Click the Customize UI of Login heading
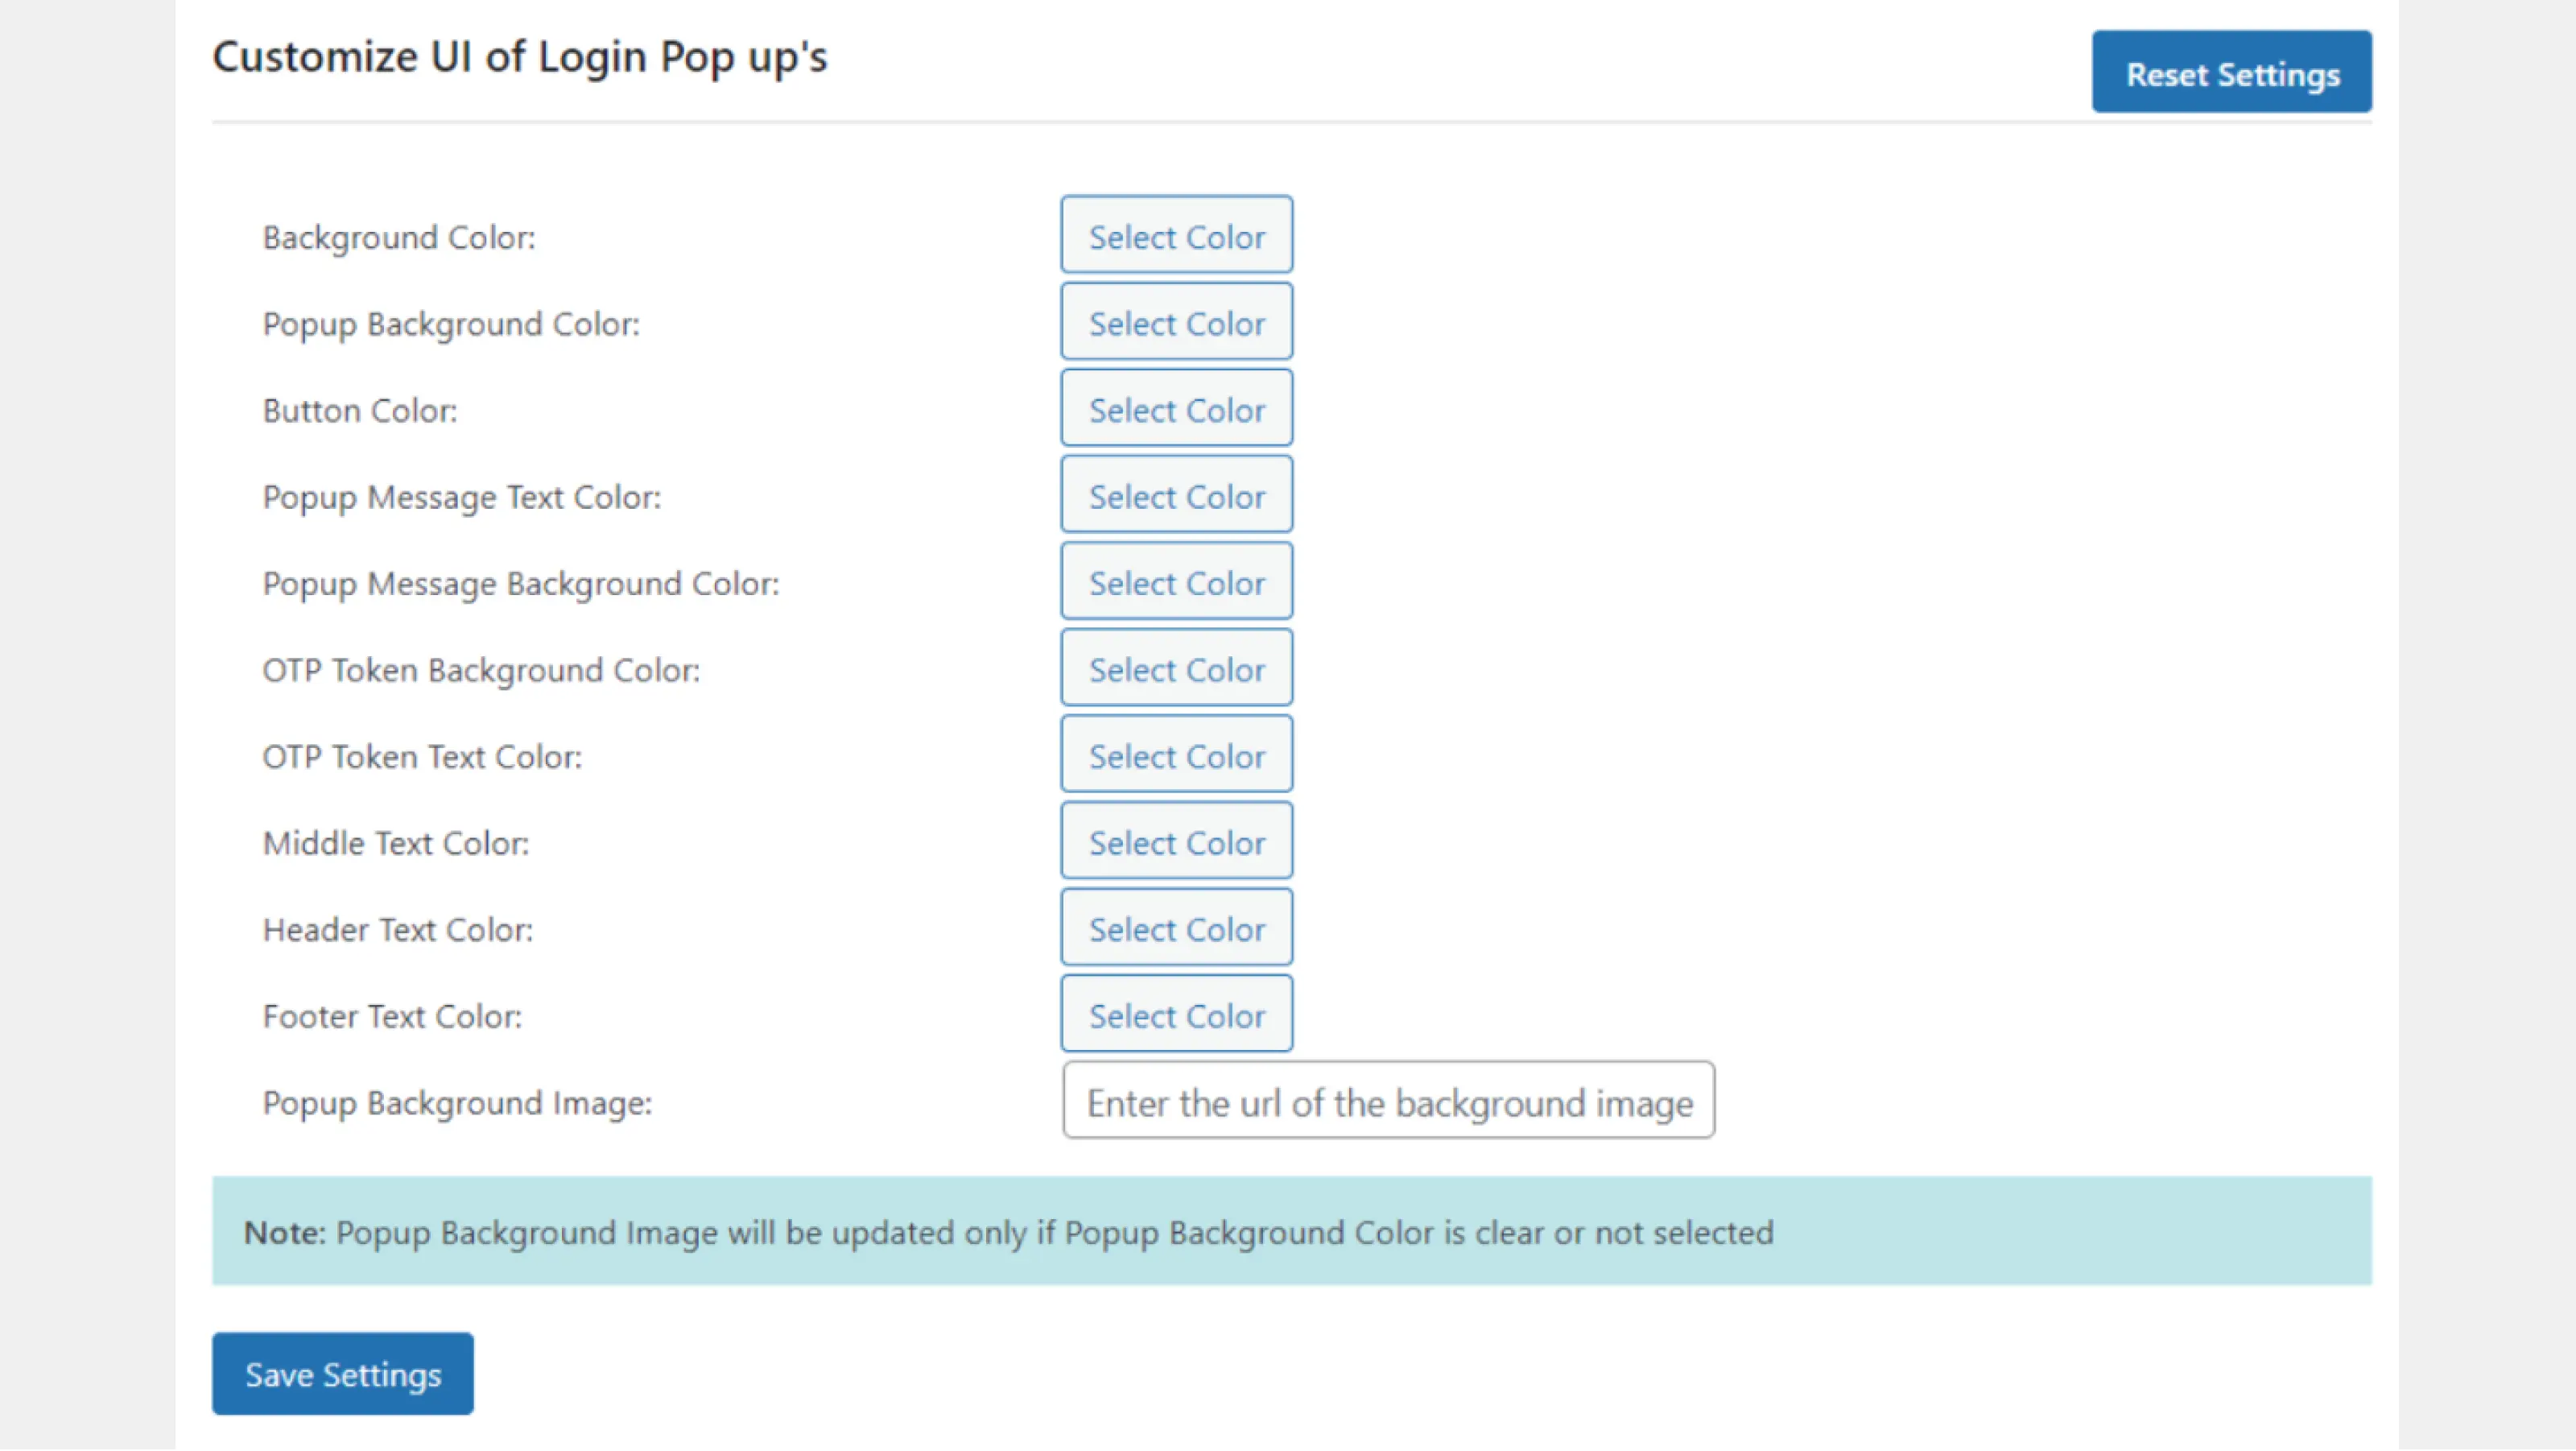The image size is (2576, 1451). click(x=520, y=57)
